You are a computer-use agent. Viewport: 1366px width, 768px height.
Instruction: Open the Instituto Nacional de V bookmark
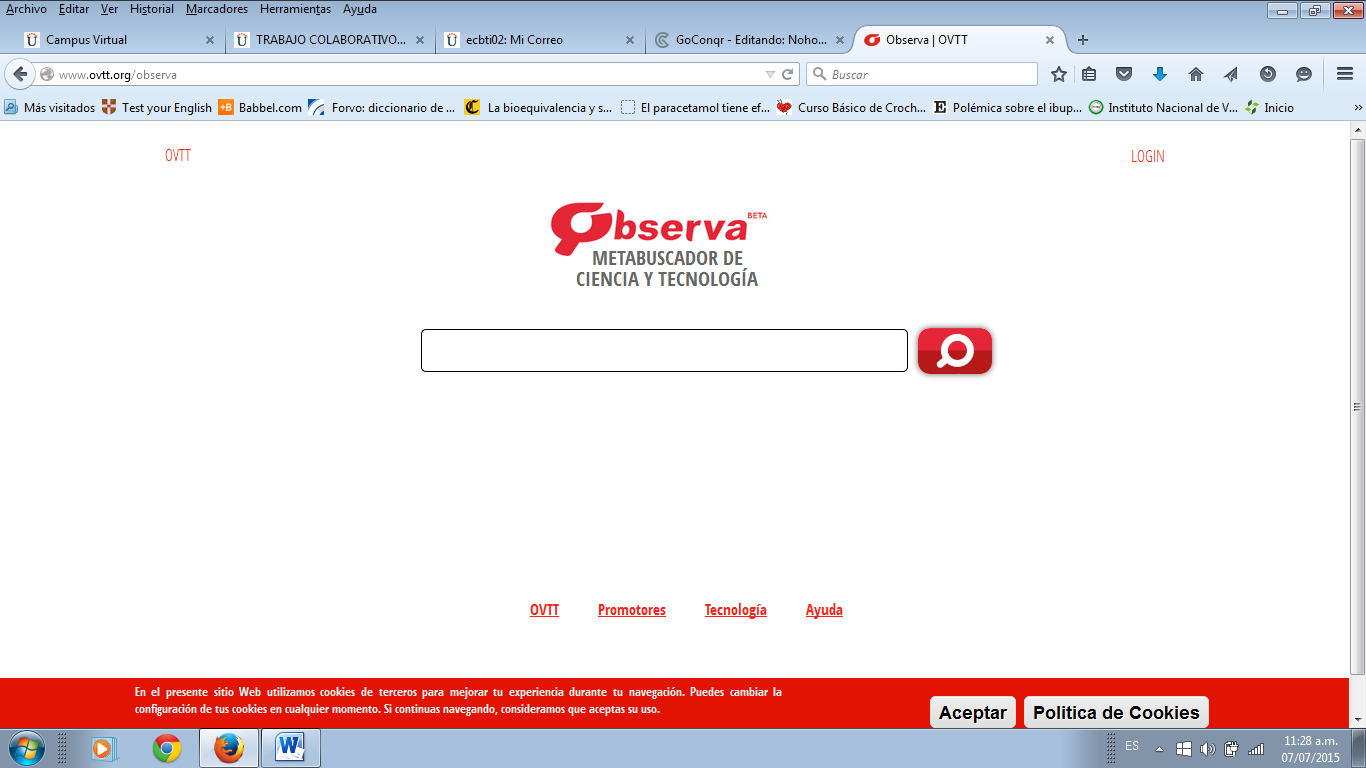pyautogui.click(x=1164, y=107)
